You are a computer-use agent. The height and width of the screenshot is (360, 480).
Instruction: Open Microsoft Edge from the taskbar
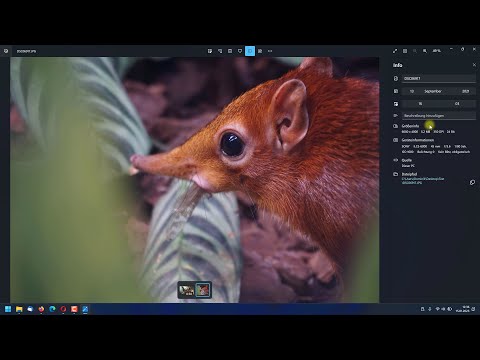[52, 309]
